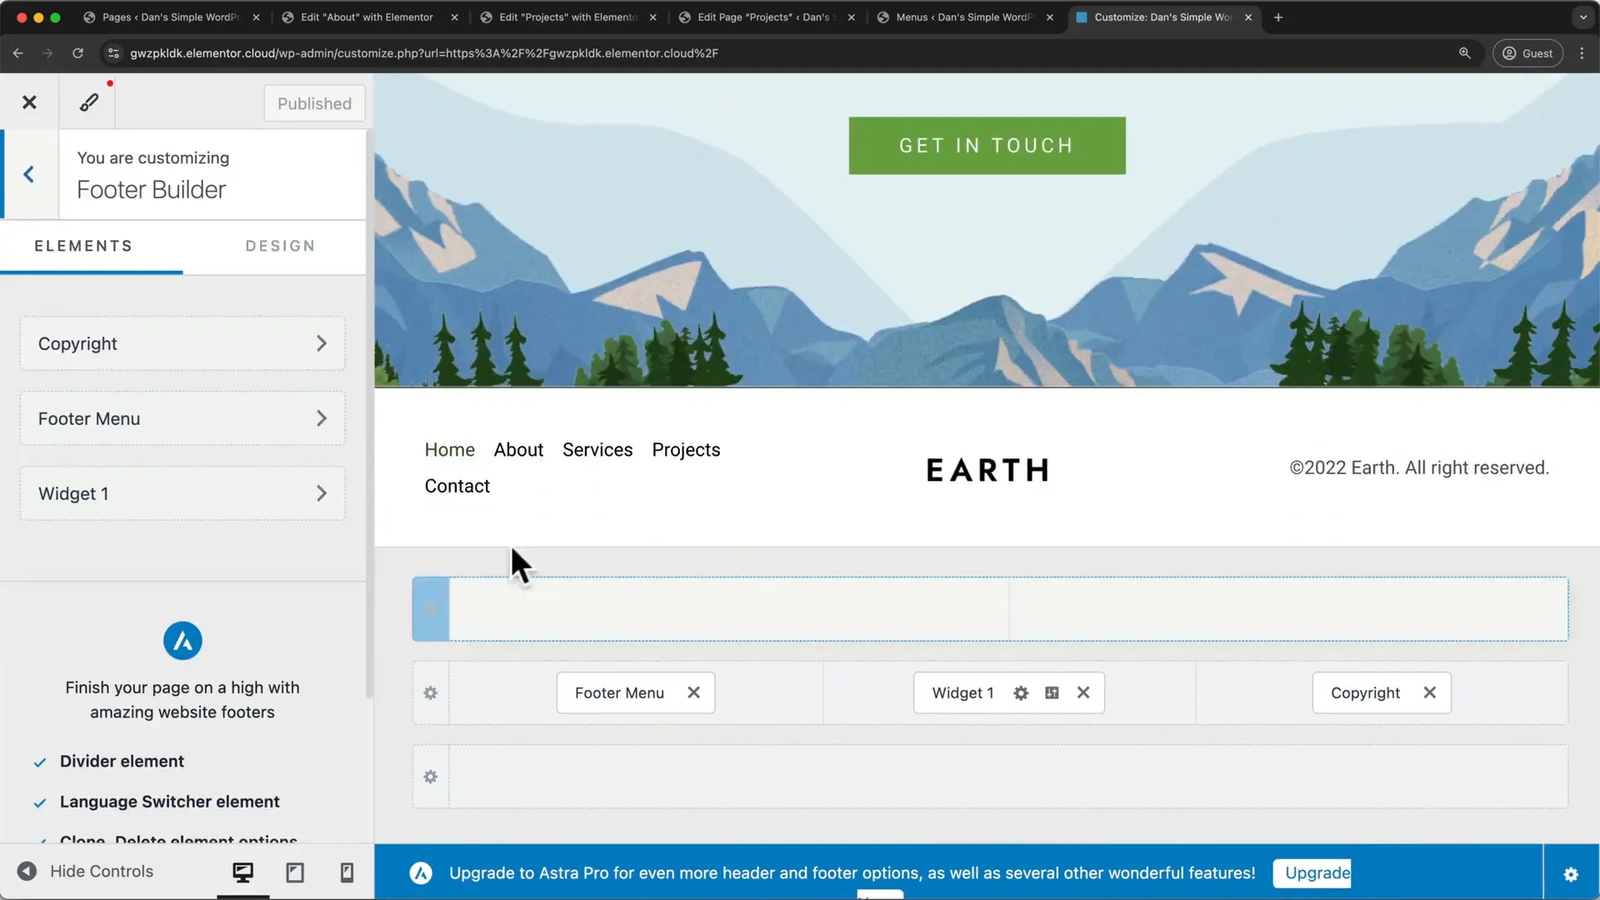Viewport: 1600px width, 900px height.
Task: Close the Customize browser tab
Action: click(x=1248, y=17)
